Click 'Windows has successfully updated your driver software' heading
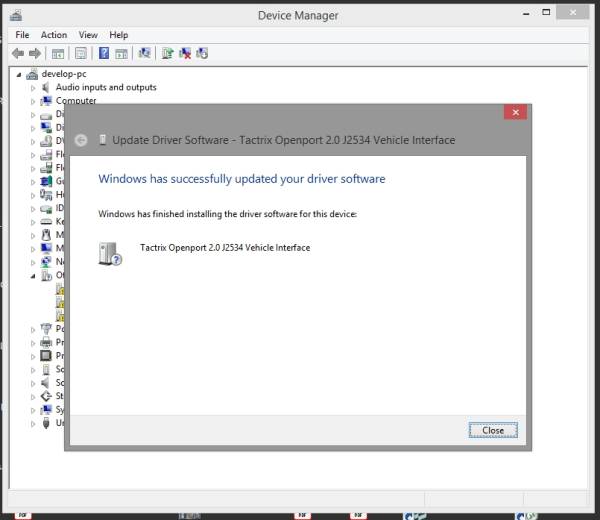 point(241,179)
